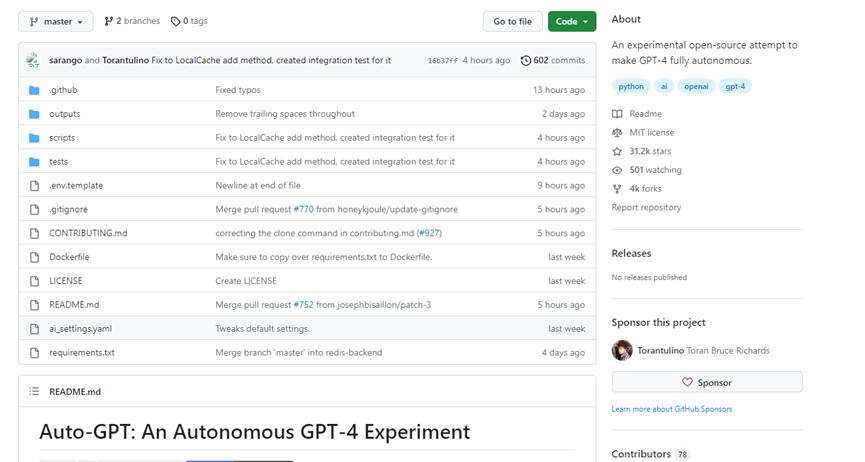Click the Sponsor heart button
This screenshot has width=865, height=462.
pyautogui.click(x=707, y=382)
